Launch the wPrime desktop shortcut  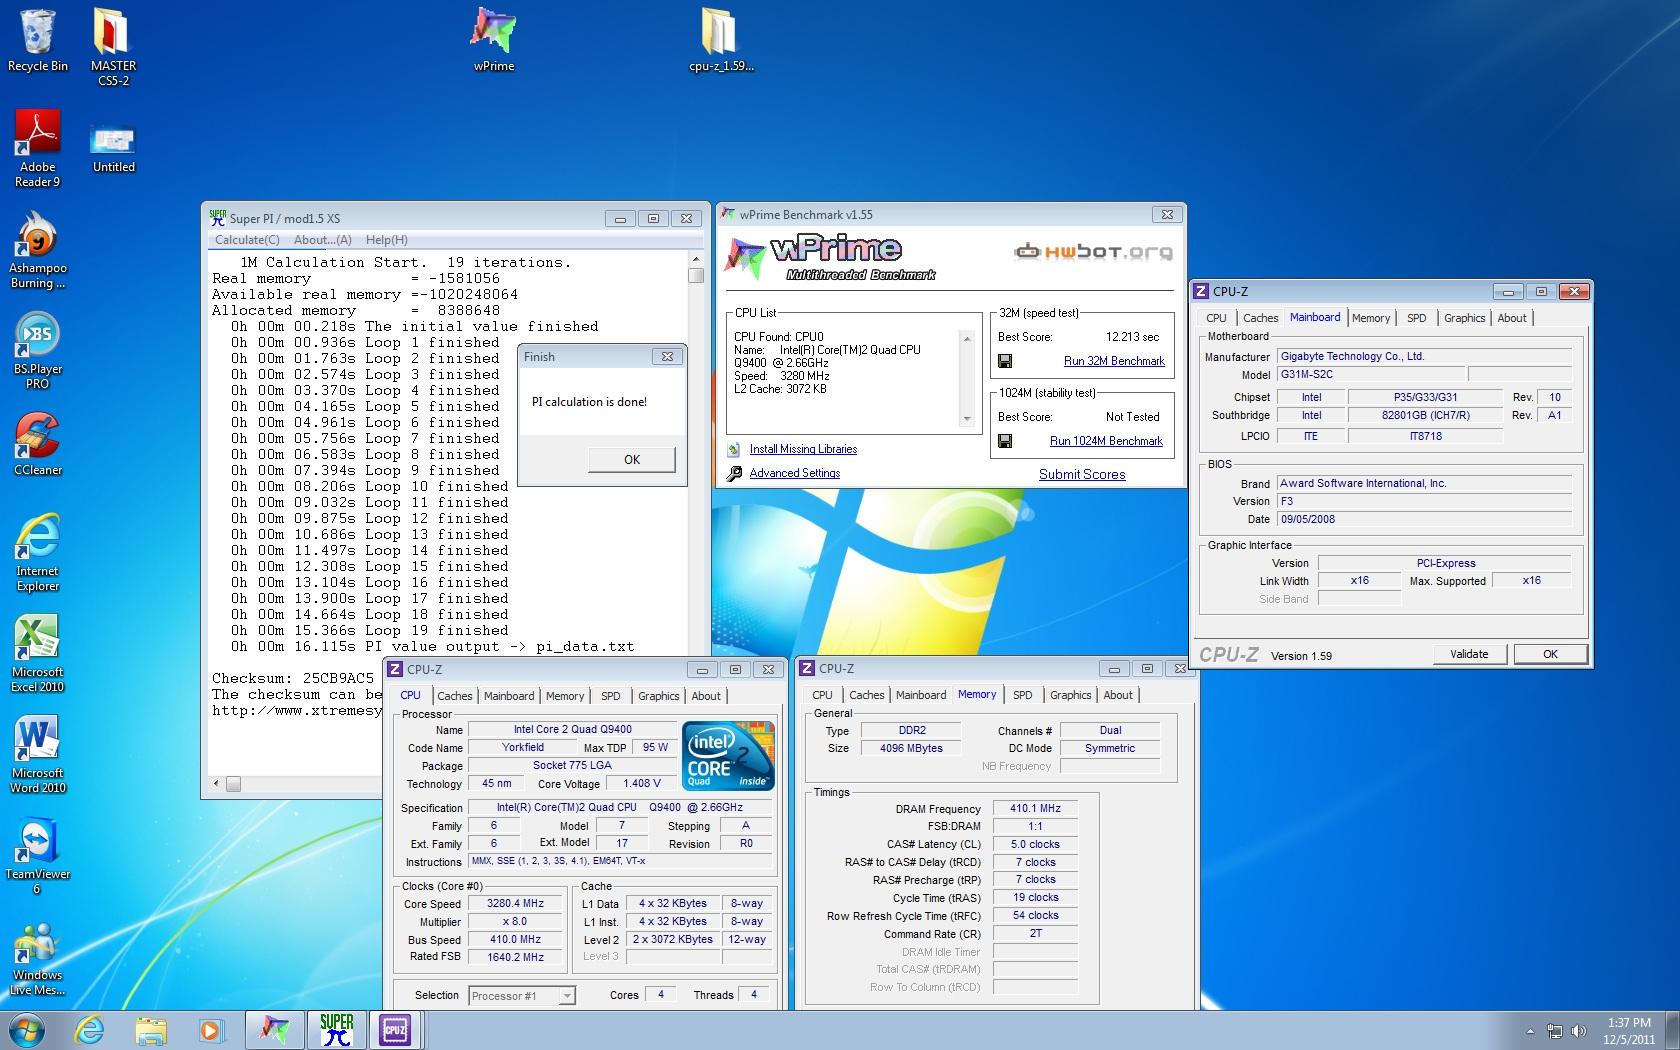pos(494,40)
